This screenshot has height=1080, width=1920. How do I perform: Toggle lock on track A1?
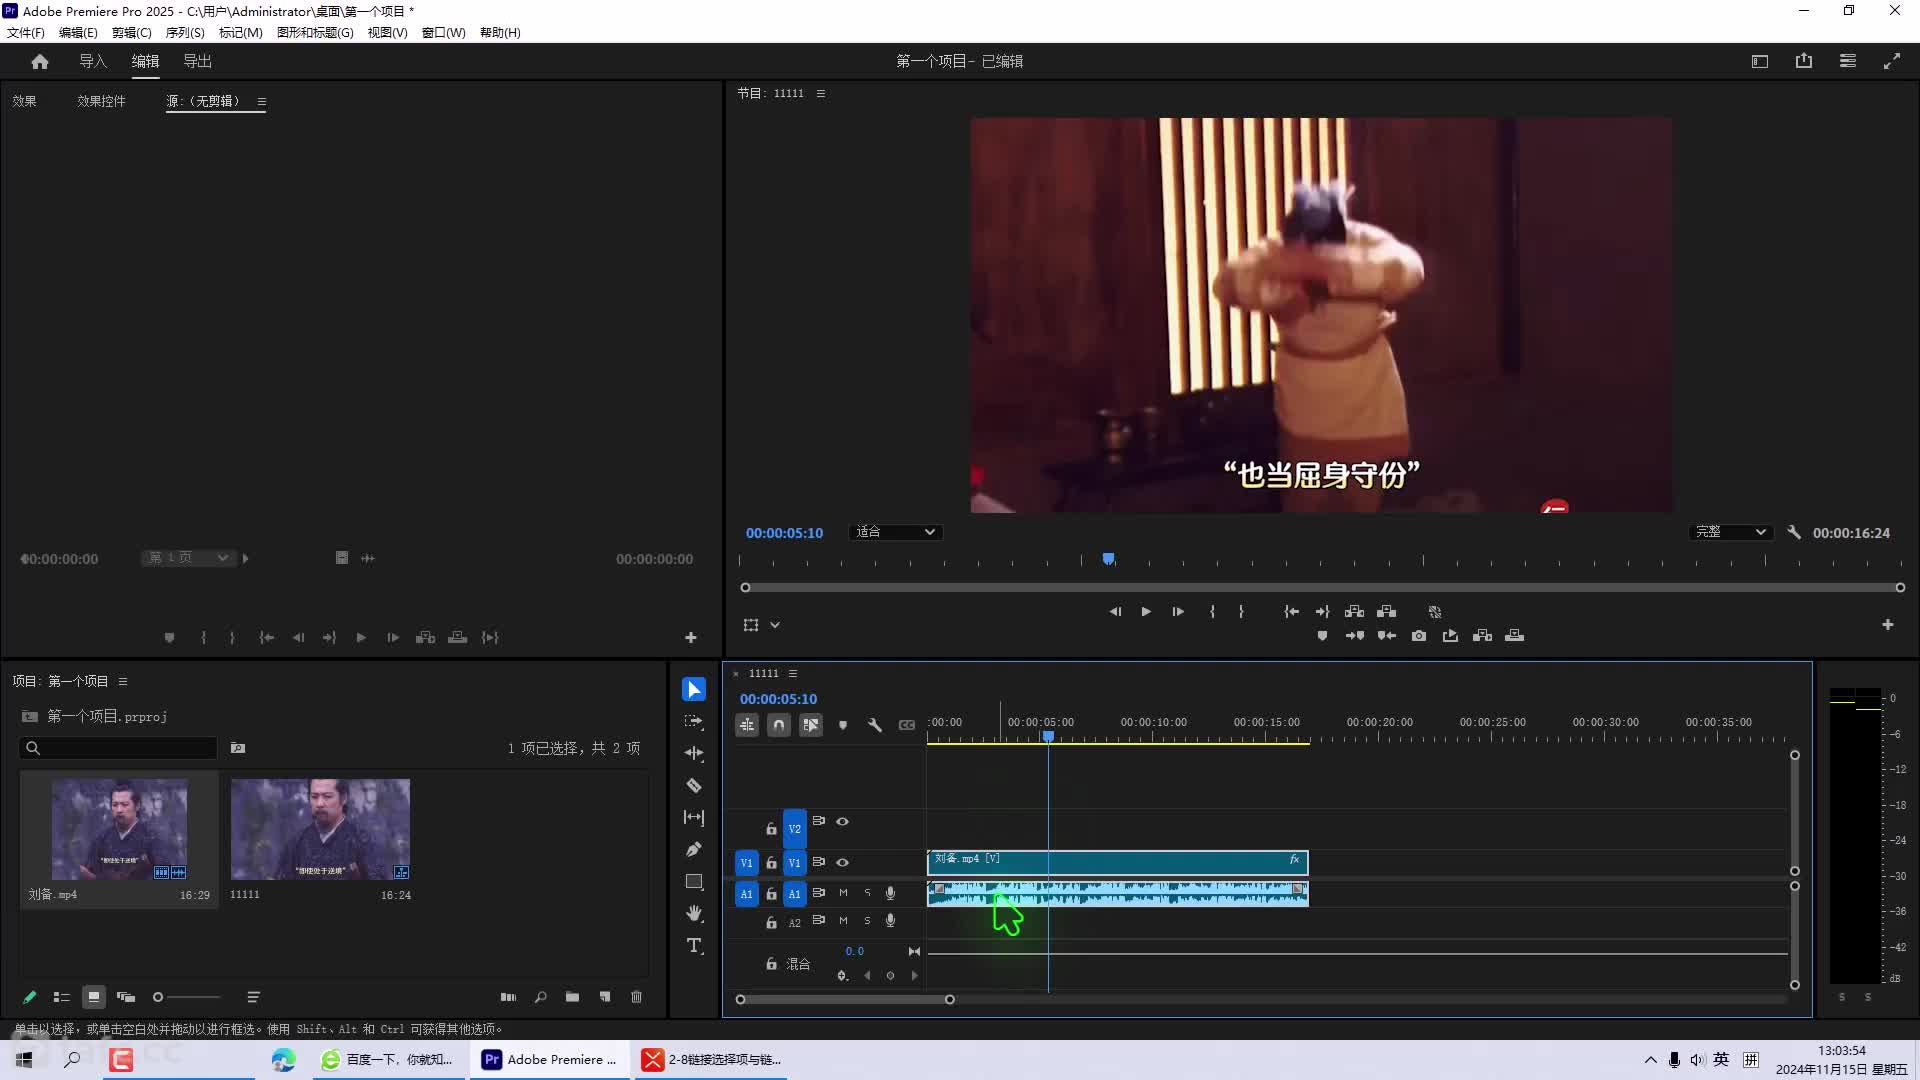pyautogui.click(x=771, y=893)
